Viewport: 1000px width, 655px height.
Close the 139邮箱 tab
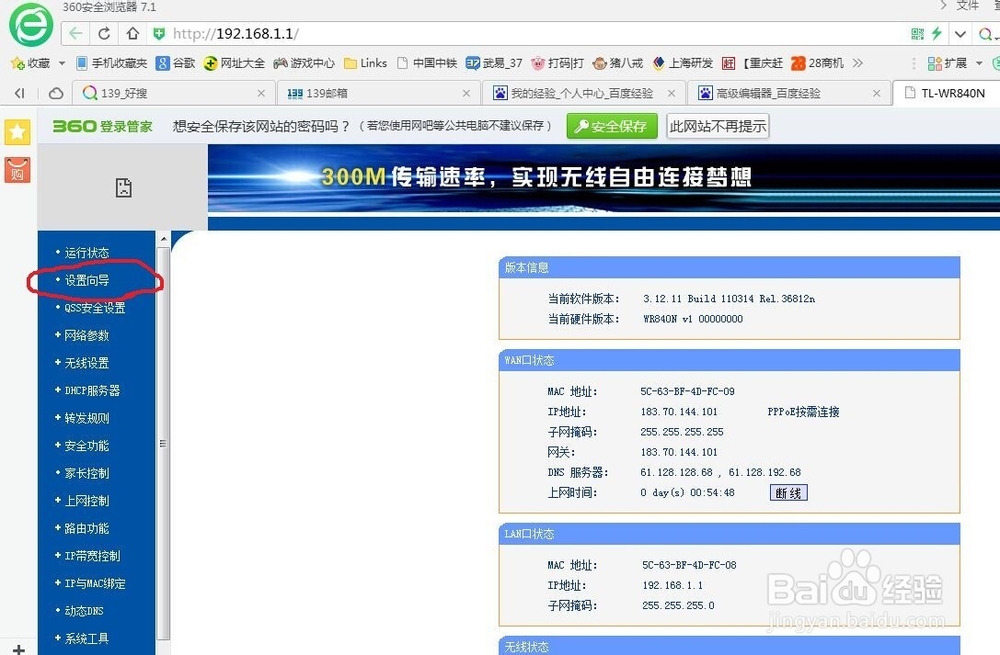pos(466,93)
